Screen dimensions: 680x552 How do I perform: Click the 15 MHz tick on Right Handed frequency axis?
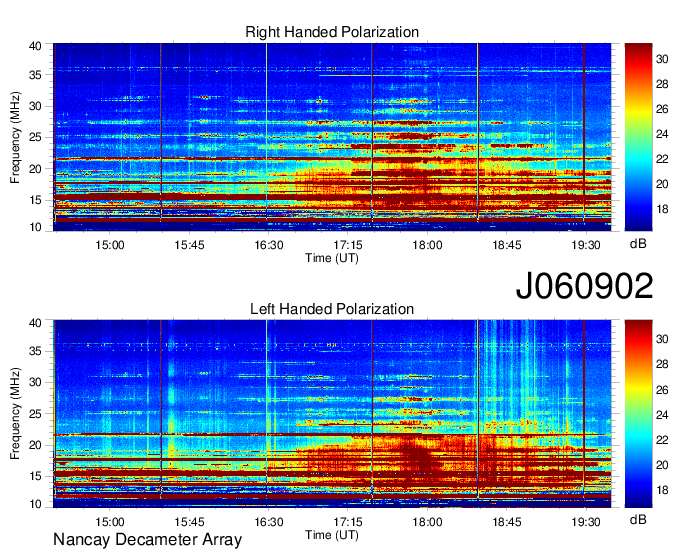[x=35, y=200]
